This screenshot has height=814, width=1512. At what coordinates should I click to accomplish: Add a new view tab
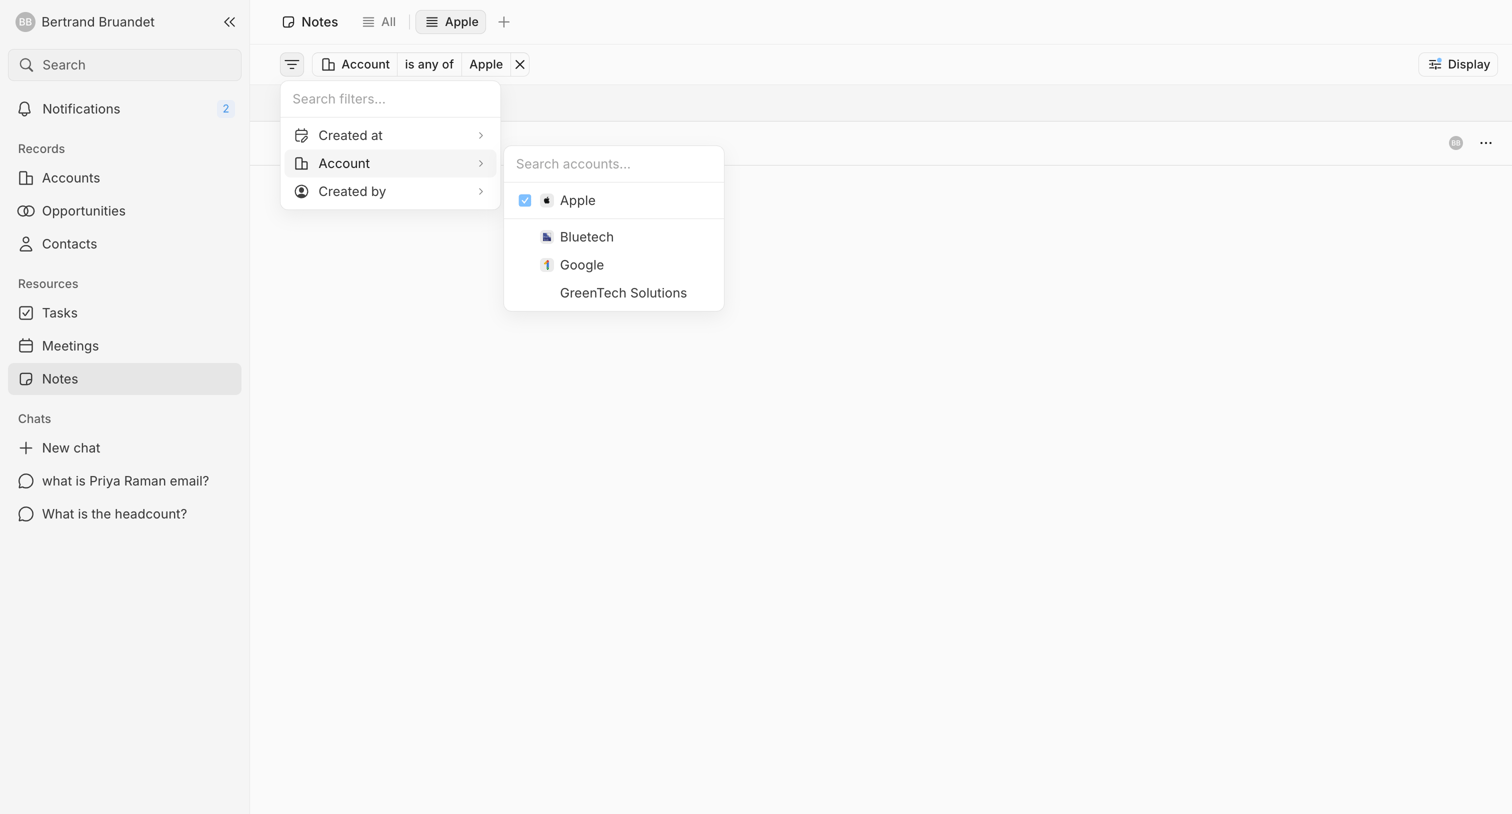tap(504, 22)
